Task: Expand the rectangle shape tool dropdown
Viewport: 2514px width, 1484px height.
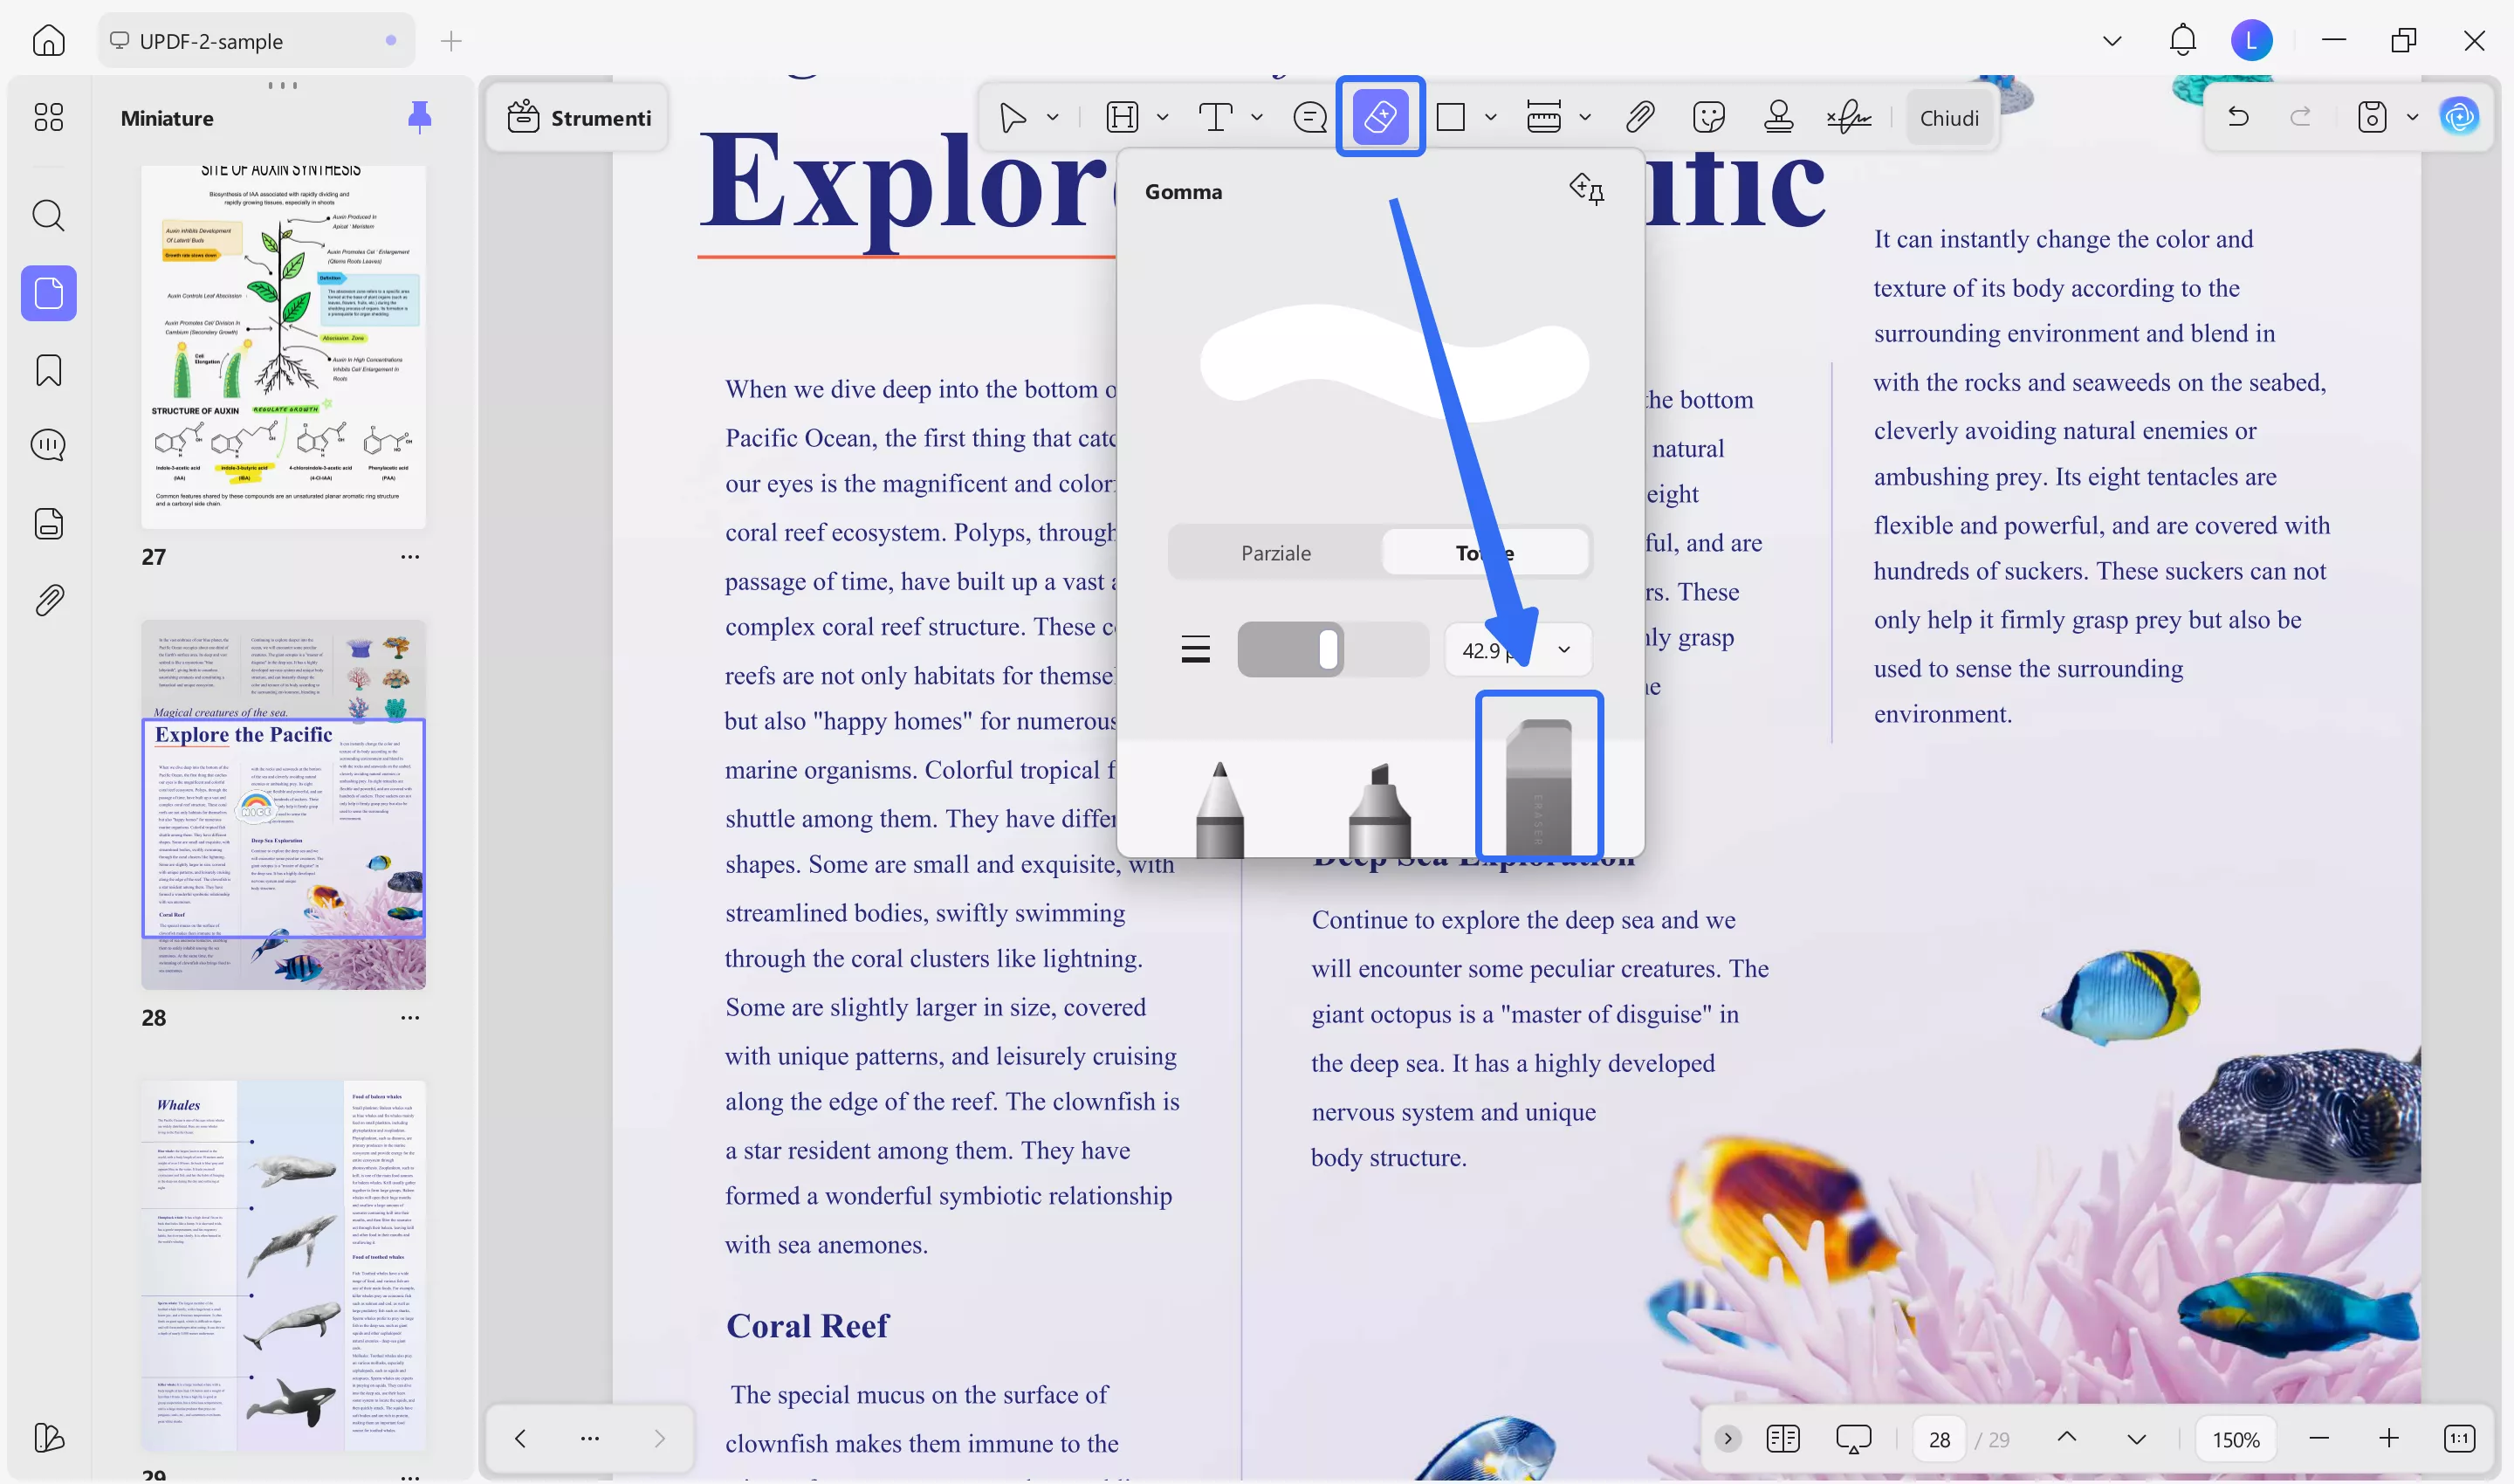Action: coord(1490,117)
